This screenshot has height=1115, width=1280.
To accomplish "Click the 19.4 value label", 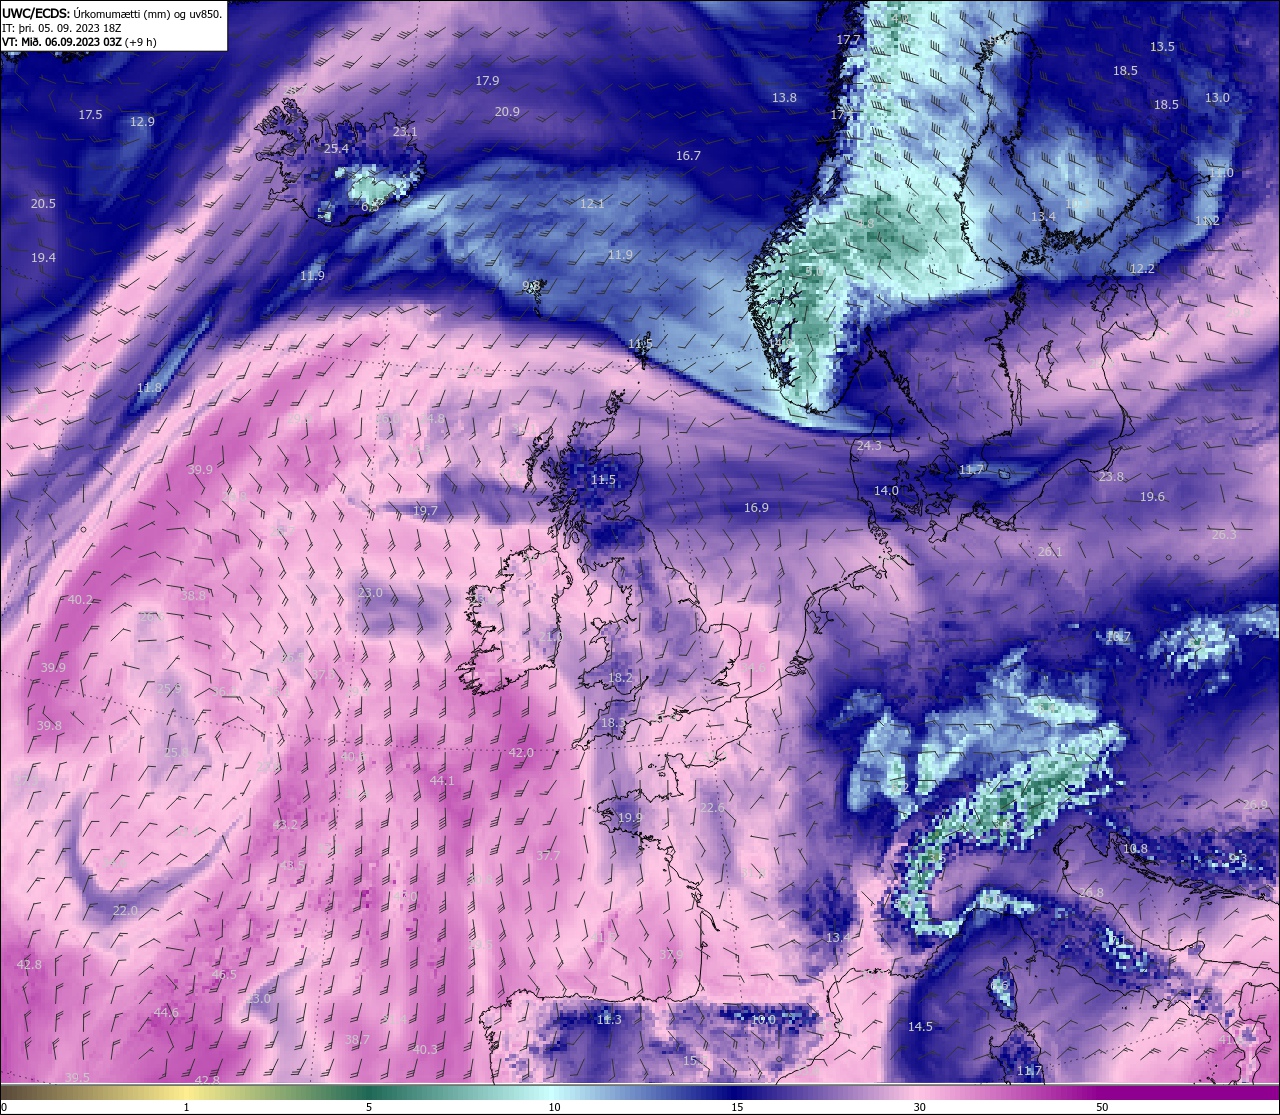I will tap(43, 258).
